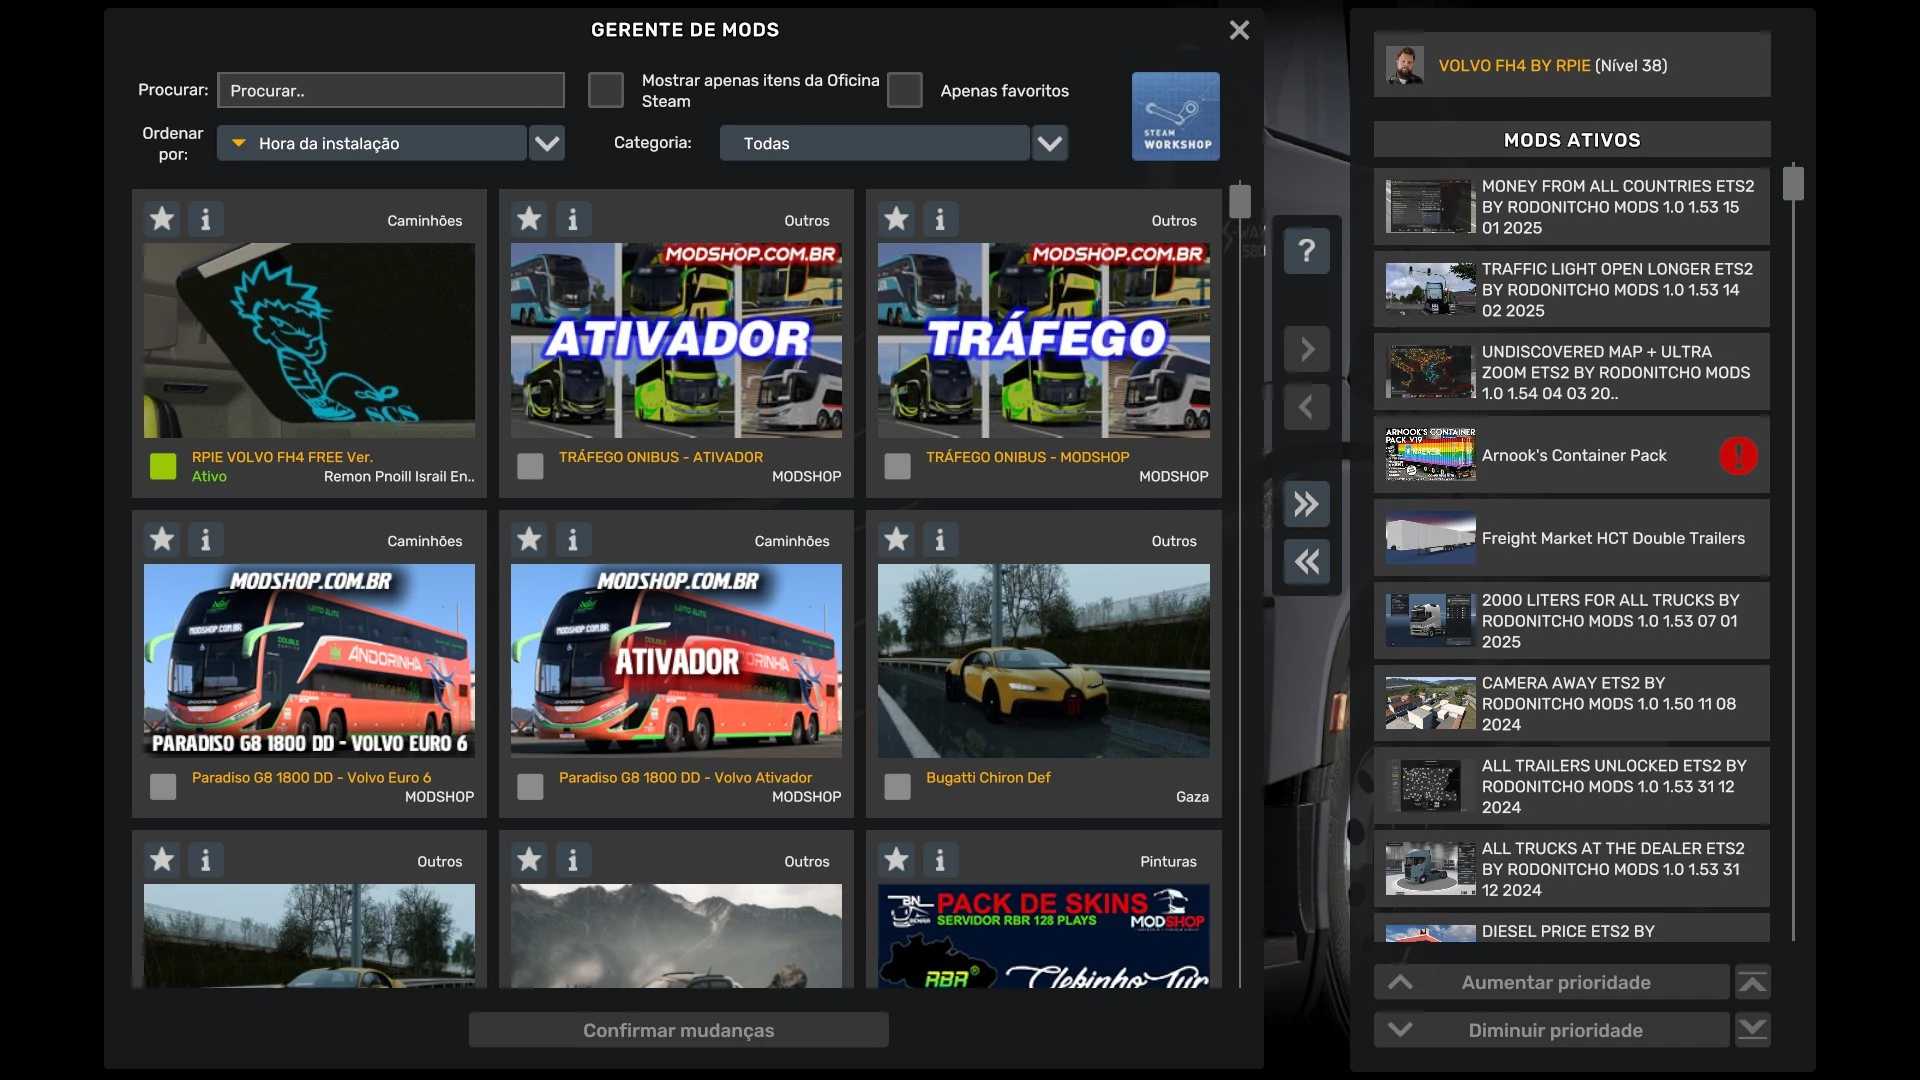Enable Paradiso G8 Volvo Euro 6 checkbox
The width and height of the screenshot is (1920, 1080).
point(163,787)
